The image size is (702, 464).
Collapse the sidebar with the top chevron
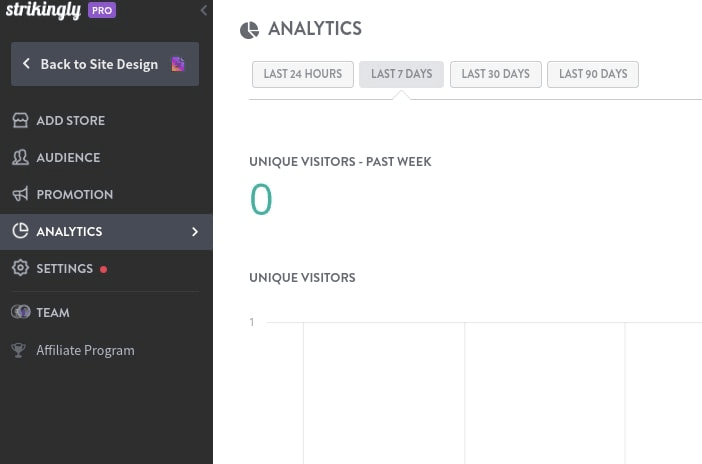coord(204,10)
